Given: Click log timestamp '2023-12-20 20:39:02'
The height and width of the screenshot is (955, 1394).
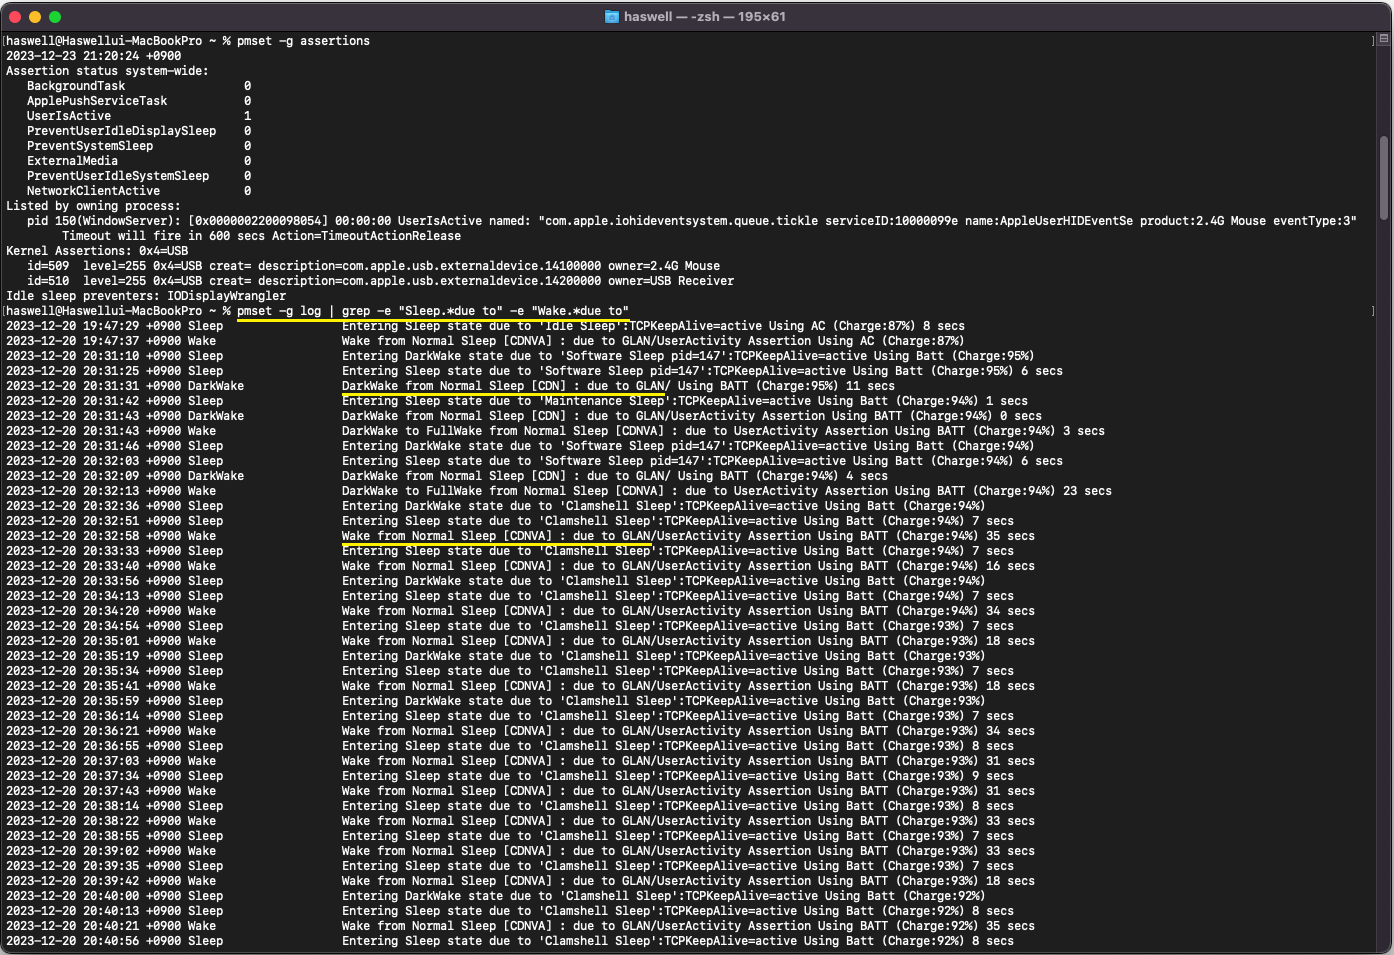Looking at the screenshot, I should tap(73, 851).
